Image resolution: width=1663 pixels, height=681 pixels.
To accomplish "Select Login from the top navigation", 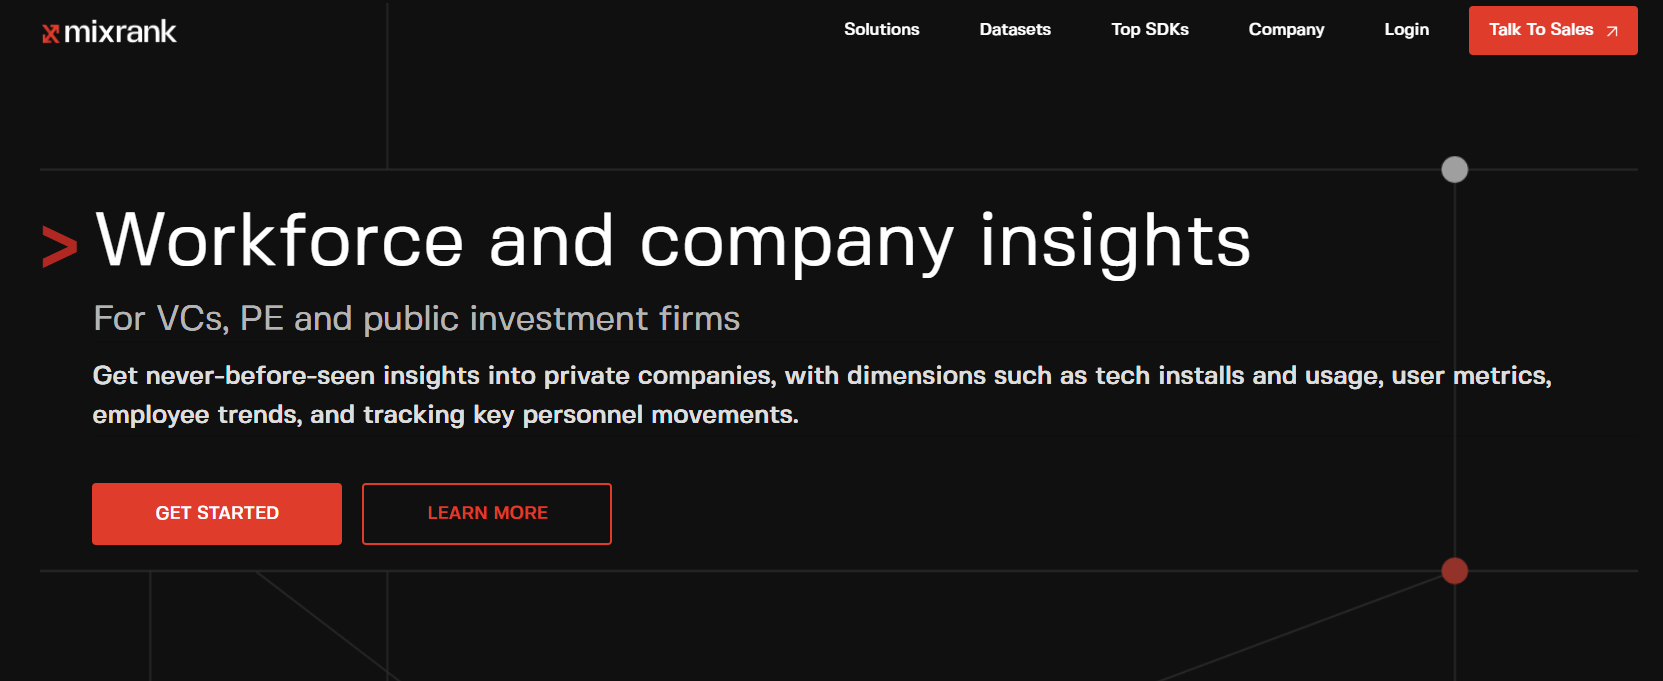I will click(x=1406, y=30).
